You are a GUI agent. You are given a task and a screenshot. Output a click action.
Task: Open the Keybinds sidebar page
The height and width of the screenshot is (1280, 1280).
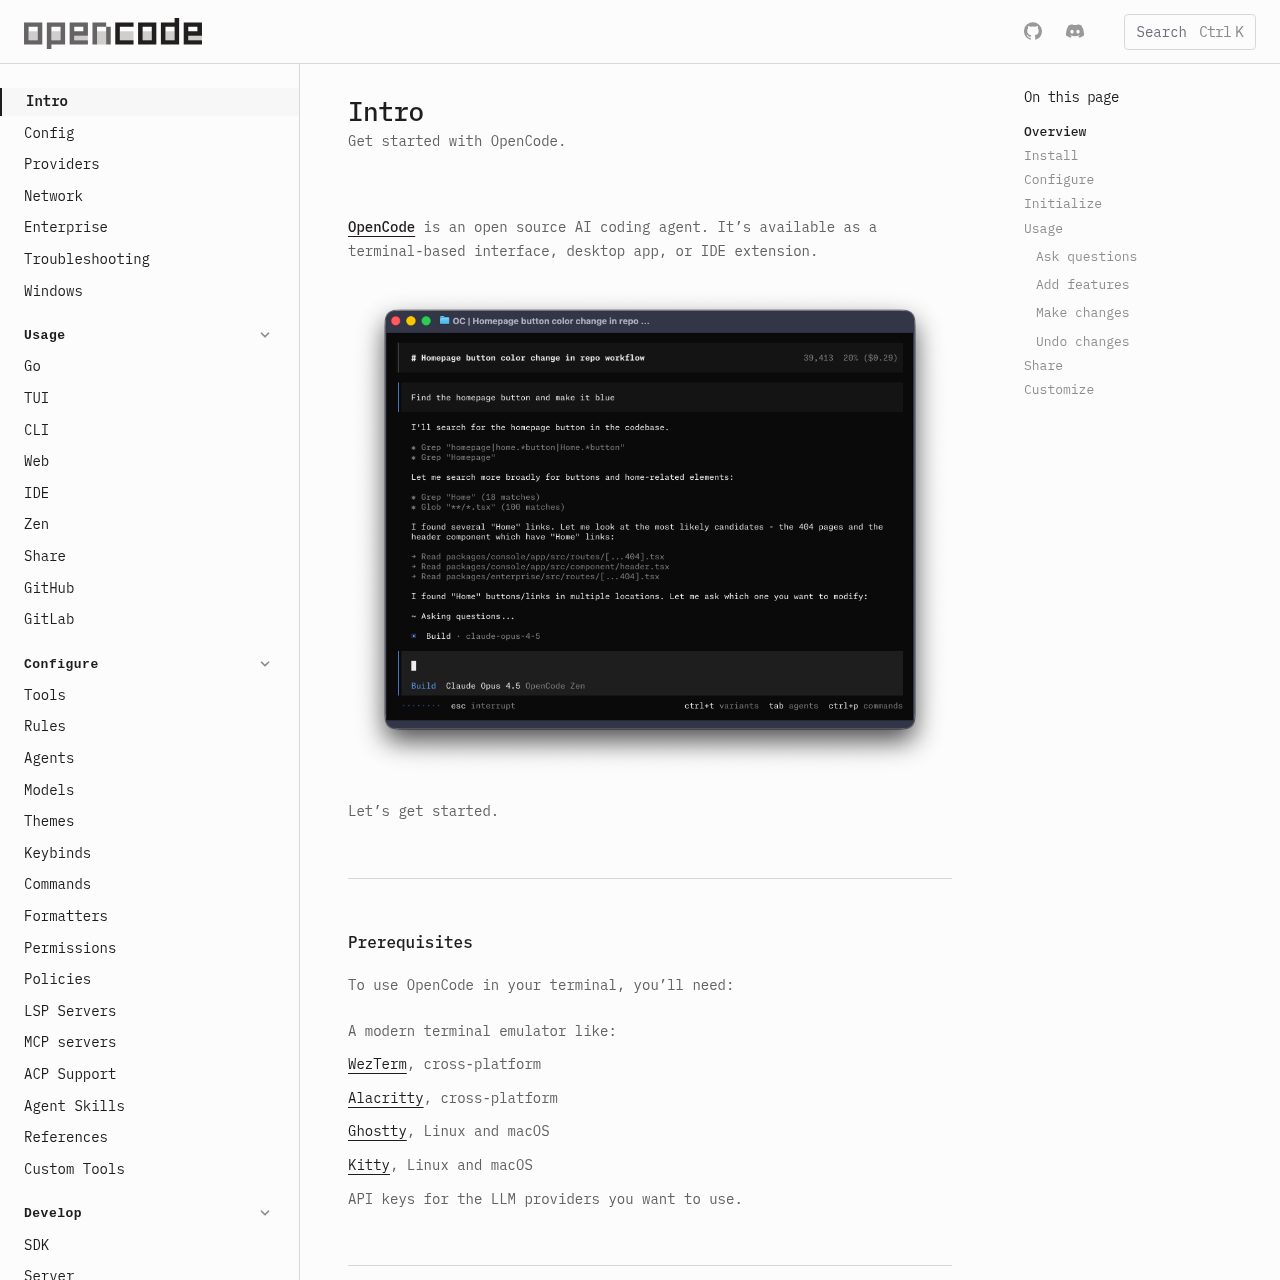coord(57,853)
